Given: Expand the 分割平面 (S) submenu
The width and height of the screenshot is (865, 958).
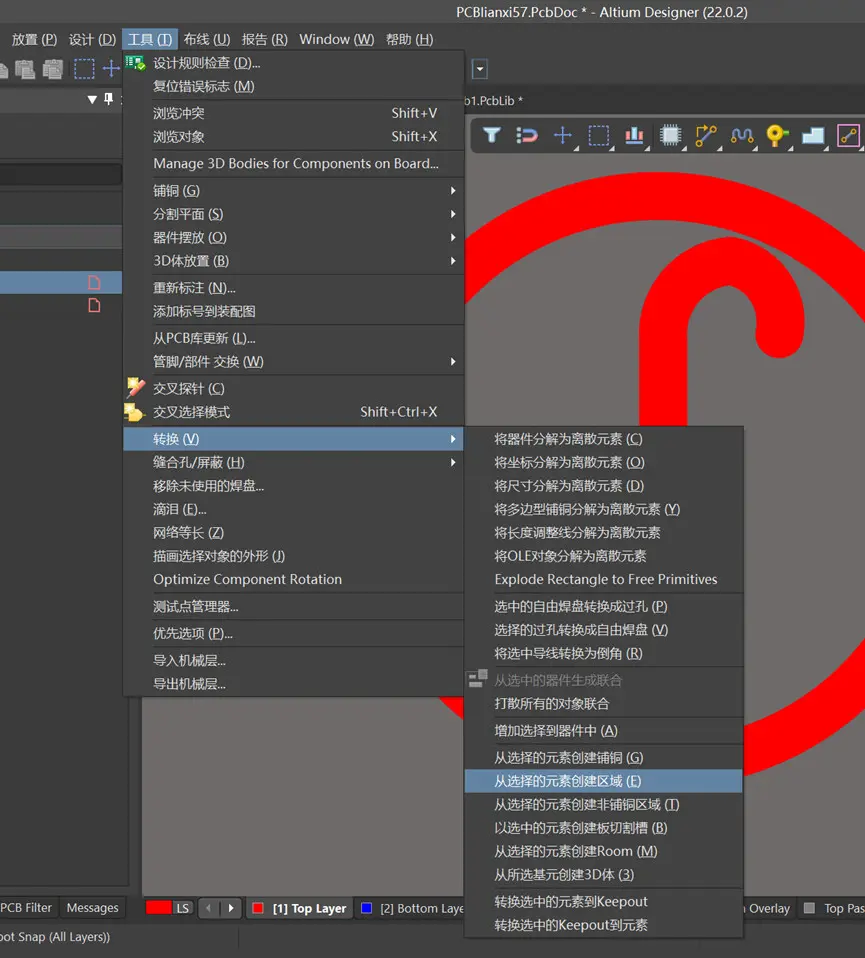Looking at the screenshot, I should tap(453, 214).
